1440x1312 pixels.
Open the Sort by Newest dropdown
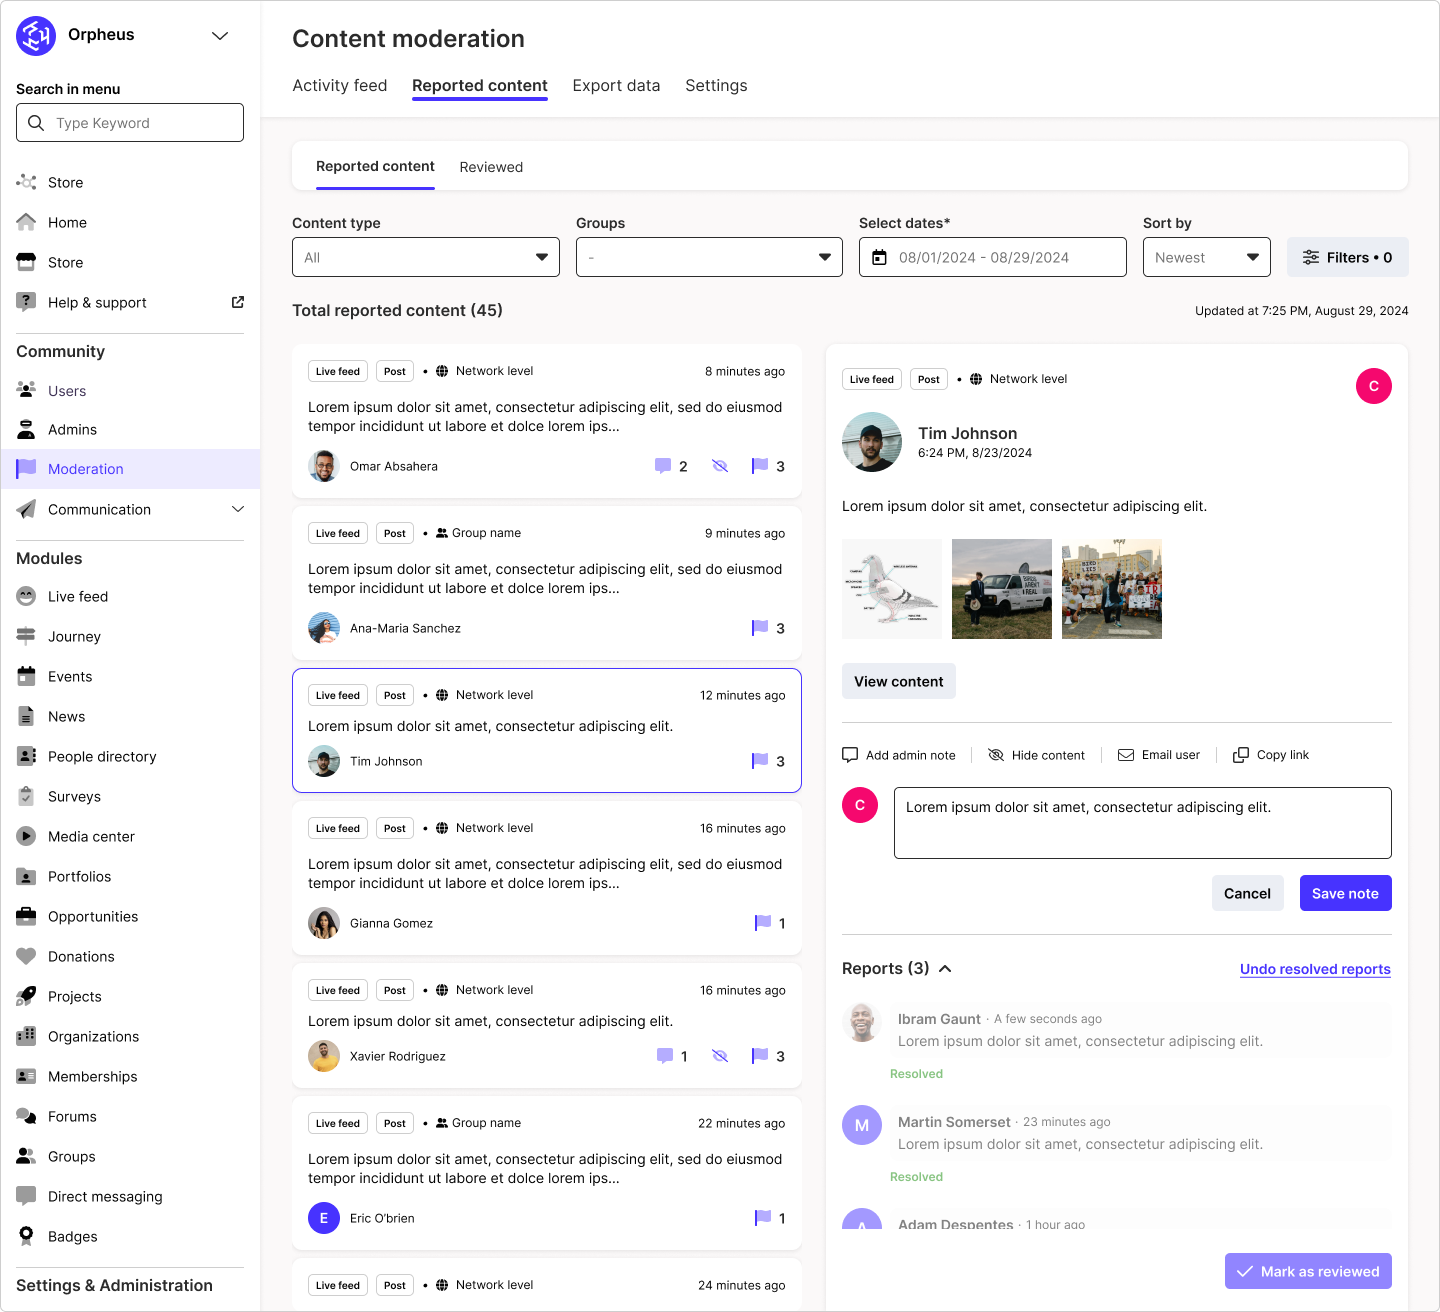coord(1207,257)
